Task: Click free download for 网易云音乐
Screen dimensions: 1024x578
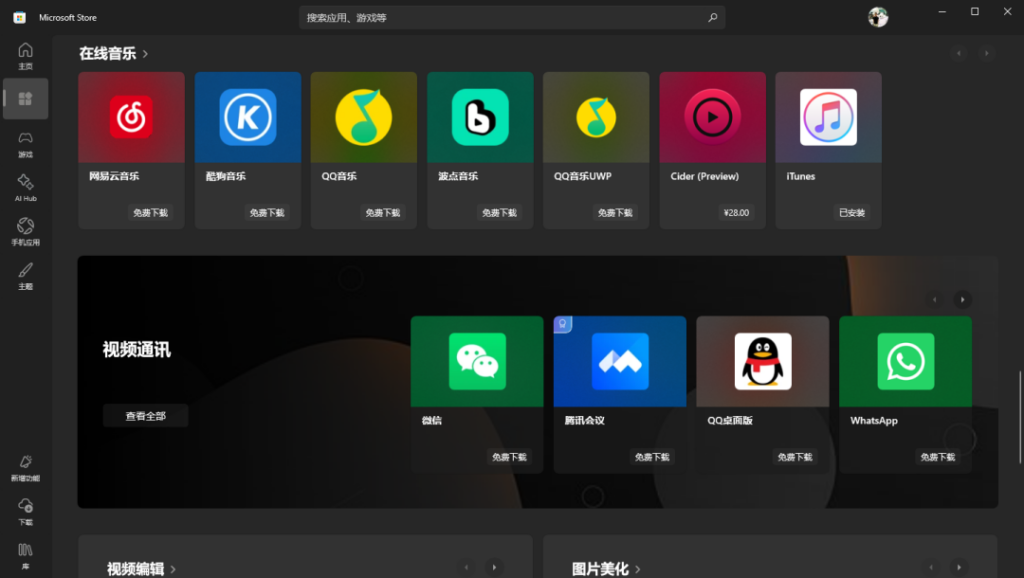Action: (x=150, y=213)
